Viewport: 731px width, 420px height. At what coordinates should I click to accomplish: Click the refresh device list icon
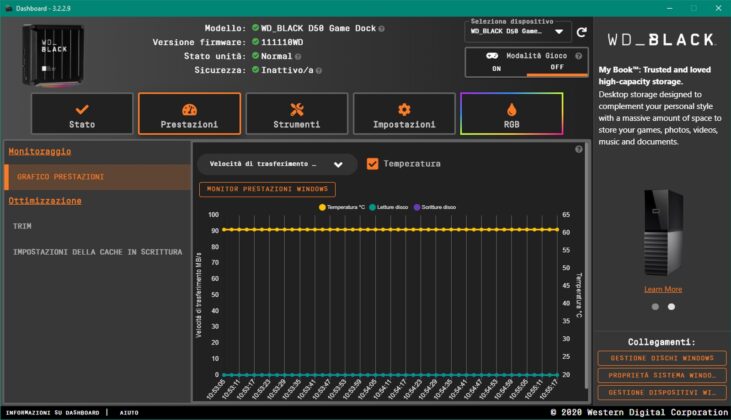pyautogui.click(x=581, y=32)
